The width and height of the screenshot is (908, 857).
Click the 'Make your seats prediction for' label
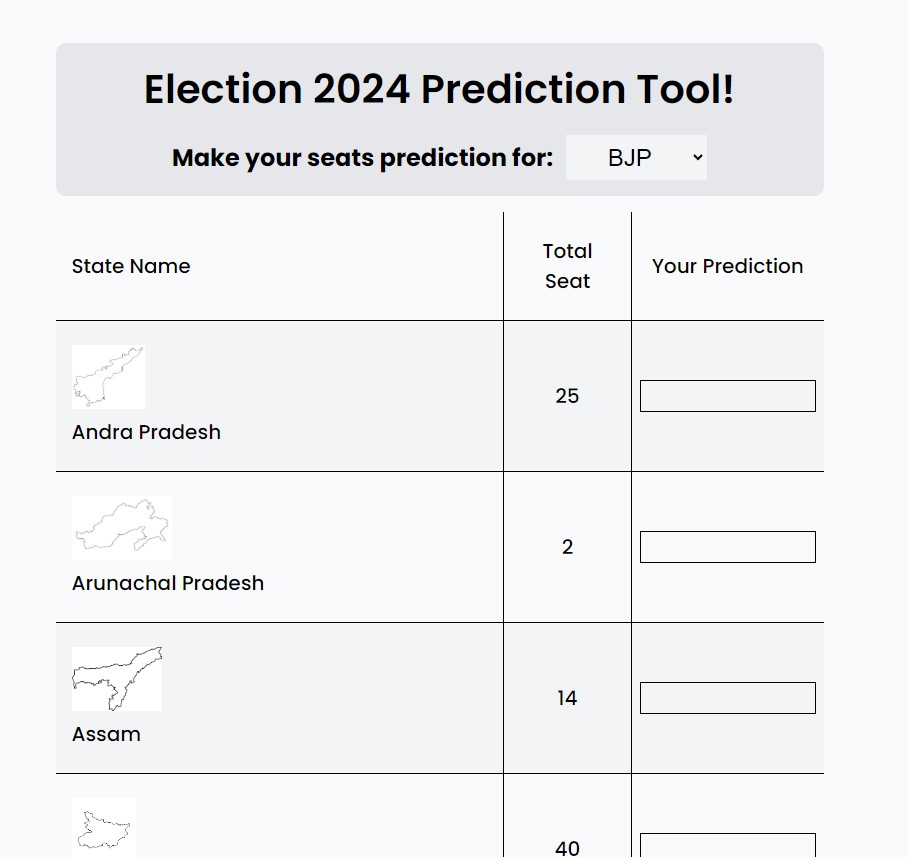pyautogui.click(x=362, y=158)
